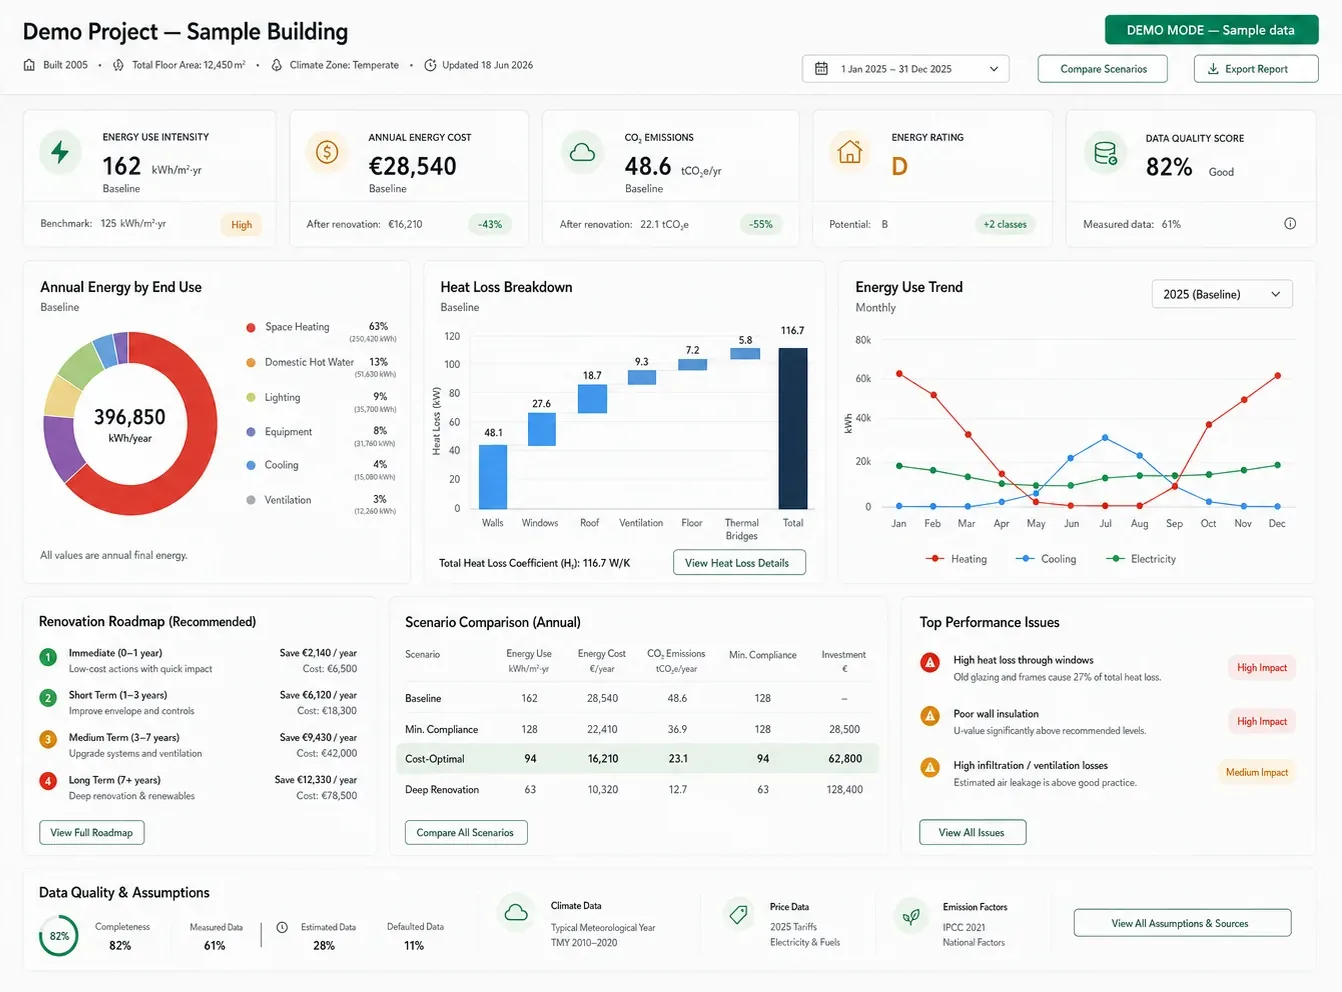
Task: Click the Energy Rating house icon
Action: point(850,153)
